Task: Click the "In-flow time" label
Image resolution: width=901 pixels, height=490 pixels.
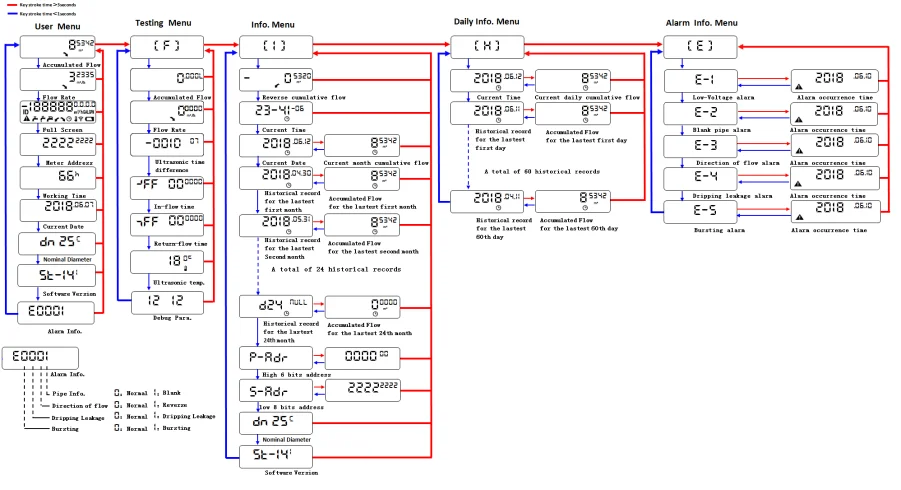Action: [174, 206]
